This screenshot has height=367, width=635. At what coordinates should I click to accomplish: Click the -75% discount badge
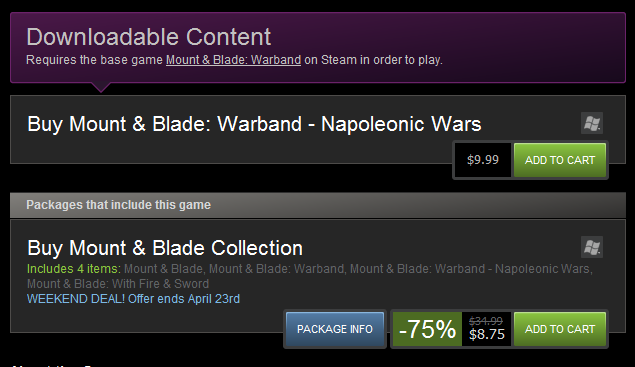point(427,329)
